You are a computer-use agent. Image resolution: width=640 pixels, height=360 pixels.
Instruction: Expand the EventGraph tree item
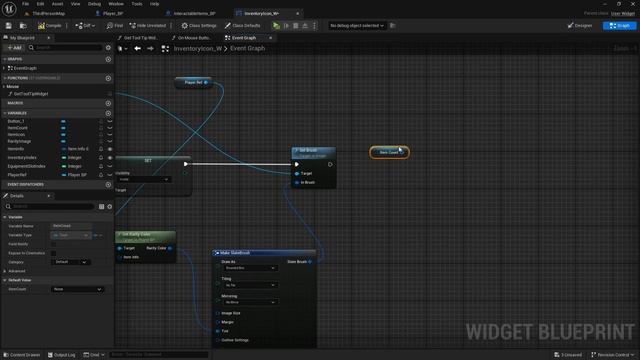(4, 68)
